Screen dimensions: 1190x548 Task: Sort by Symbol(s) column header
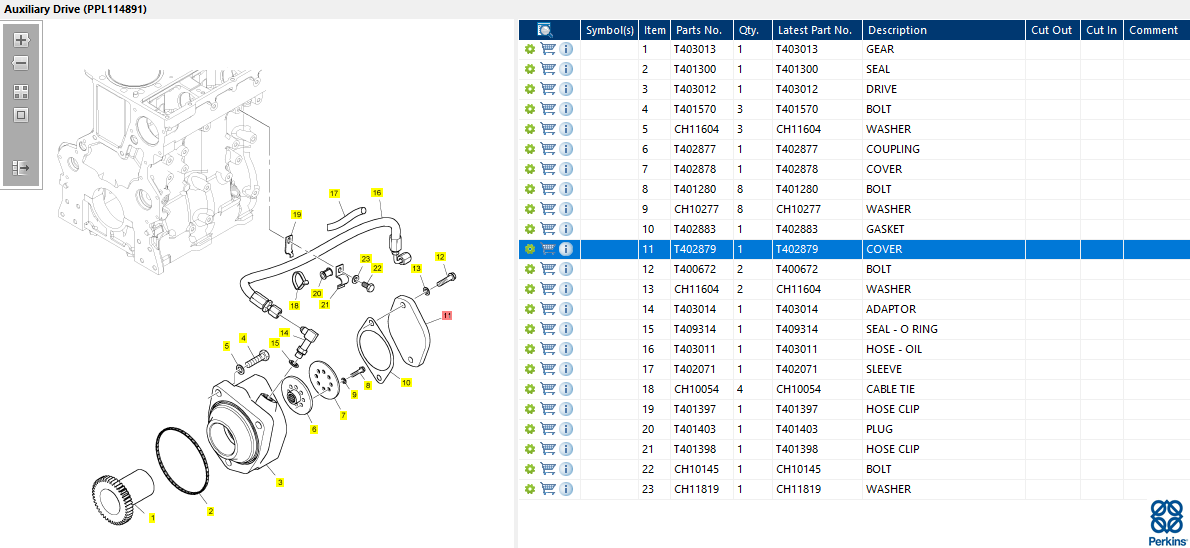(x=609, y=30)
